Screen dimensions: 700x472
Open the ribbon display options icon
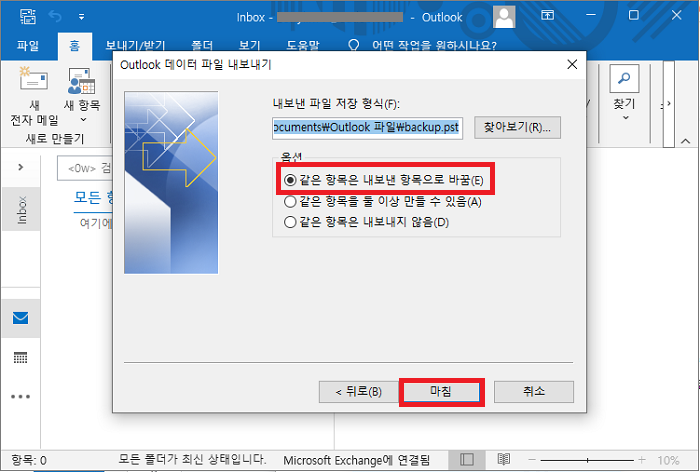(547, 16)
